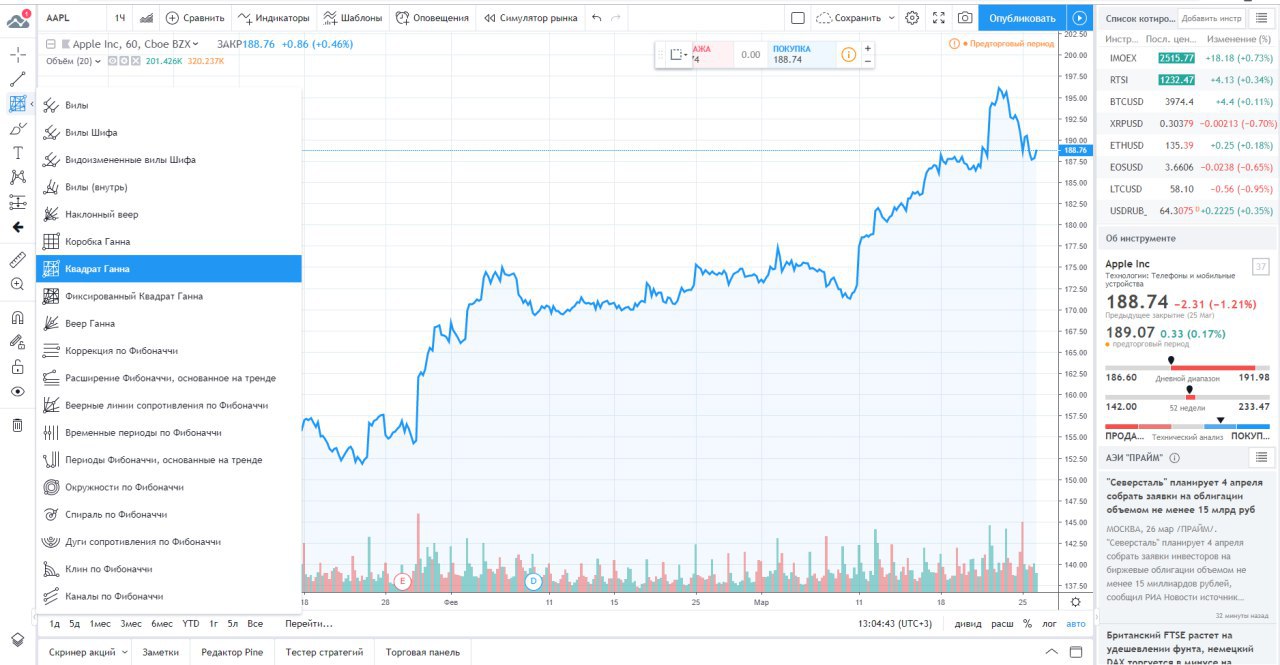Open the Торговая панель tab
The width and height of the screenshot is (1280, 665).
(x=423, y=652)
